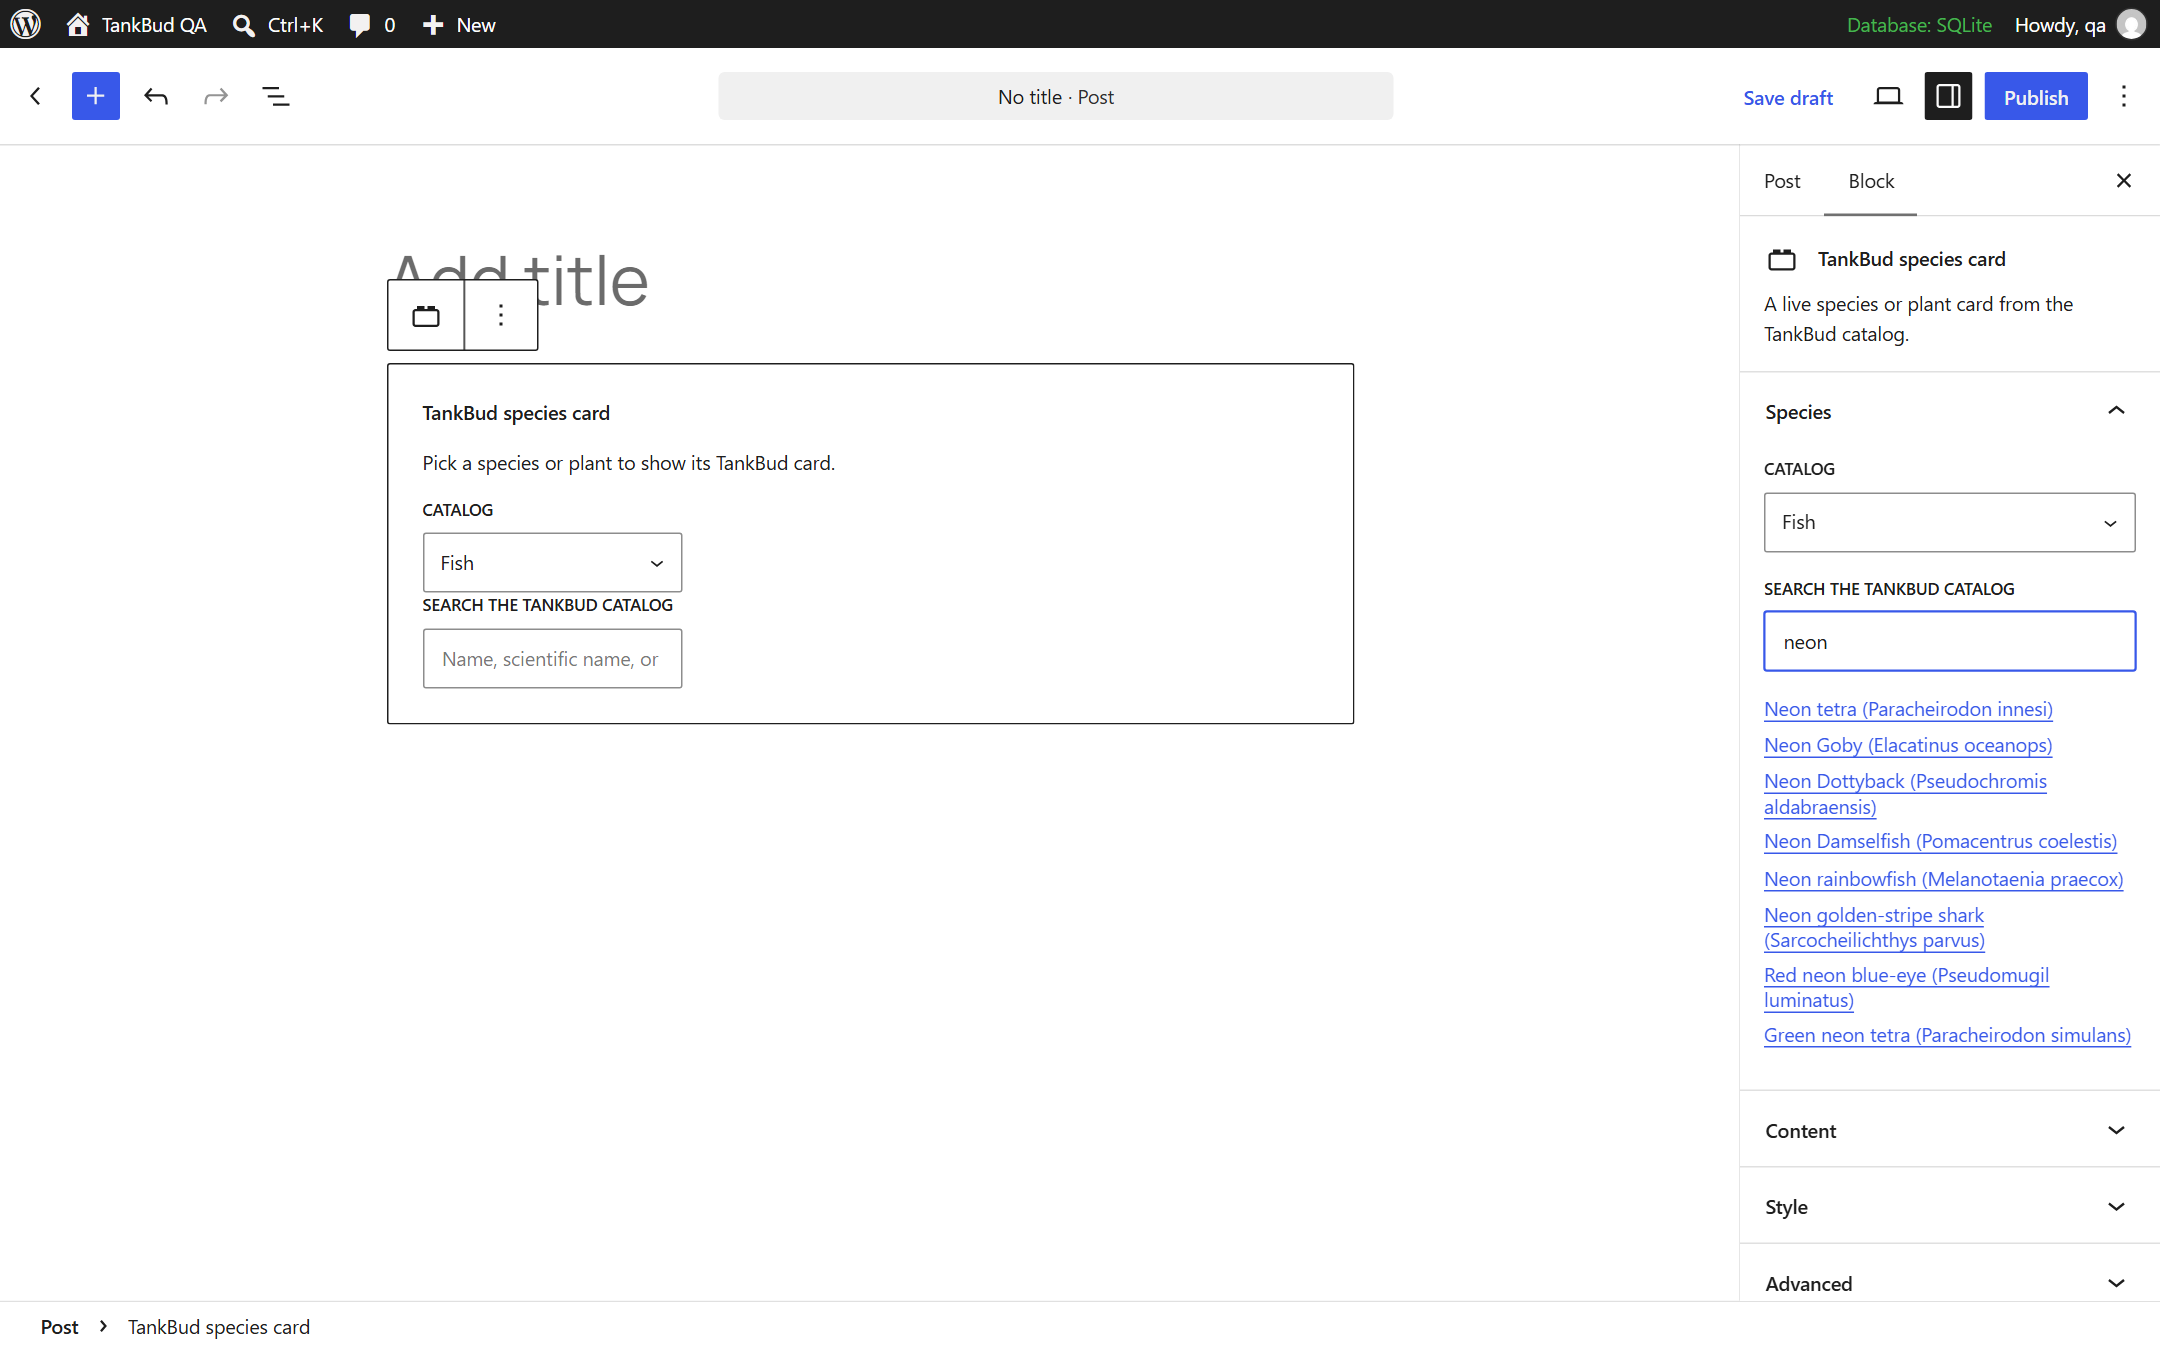The width and height of the screenshot is (2160, 1350).
Task: View the comments bubble in admin bar
Action: 372,24
